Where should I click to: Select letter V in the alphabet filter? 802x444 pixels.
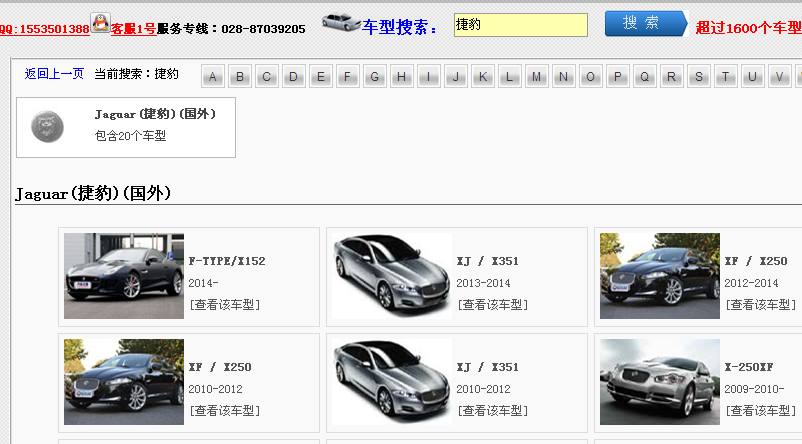(x=779, y=76)
